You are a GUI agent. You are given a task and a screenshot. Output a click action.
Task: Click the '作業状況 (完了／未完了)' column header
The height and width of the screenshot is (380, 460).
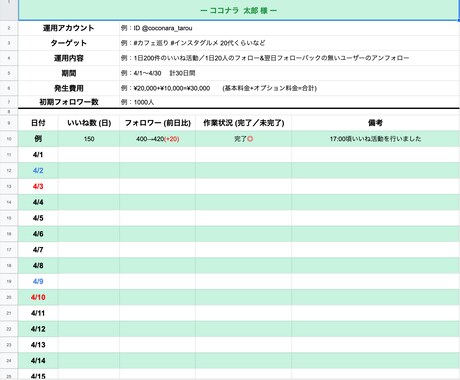243,123
